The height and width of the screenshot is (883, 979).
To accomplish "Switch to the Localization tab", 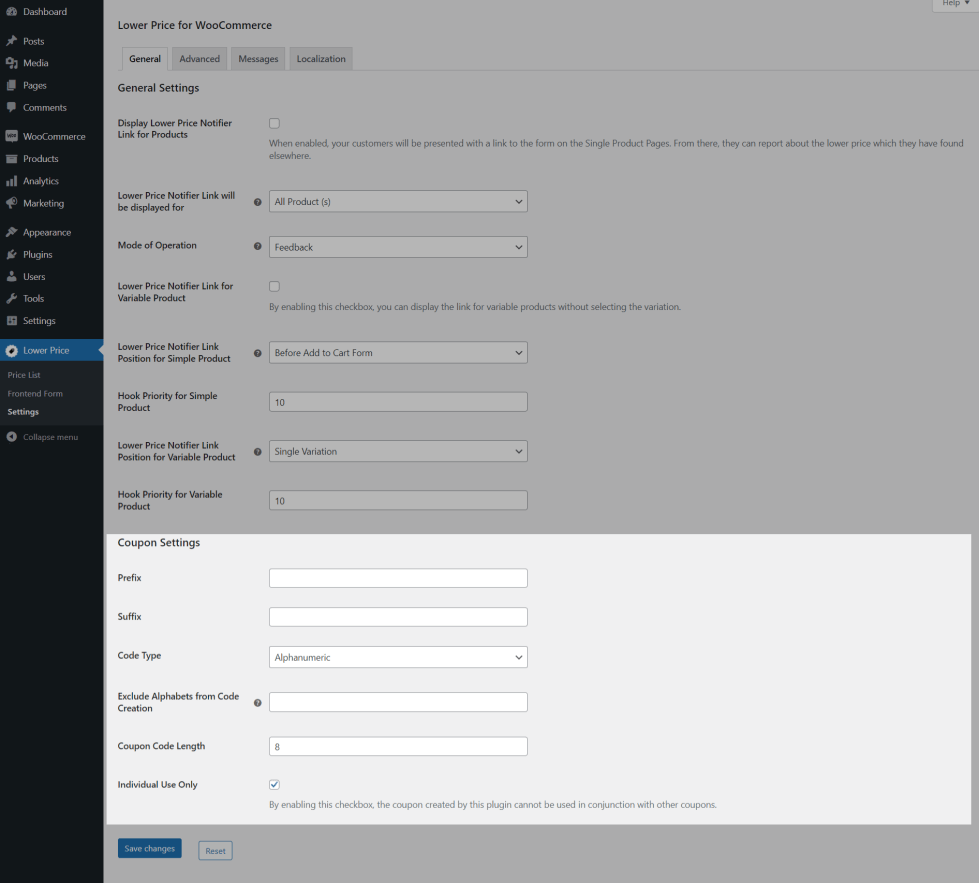I will (321, 59).
